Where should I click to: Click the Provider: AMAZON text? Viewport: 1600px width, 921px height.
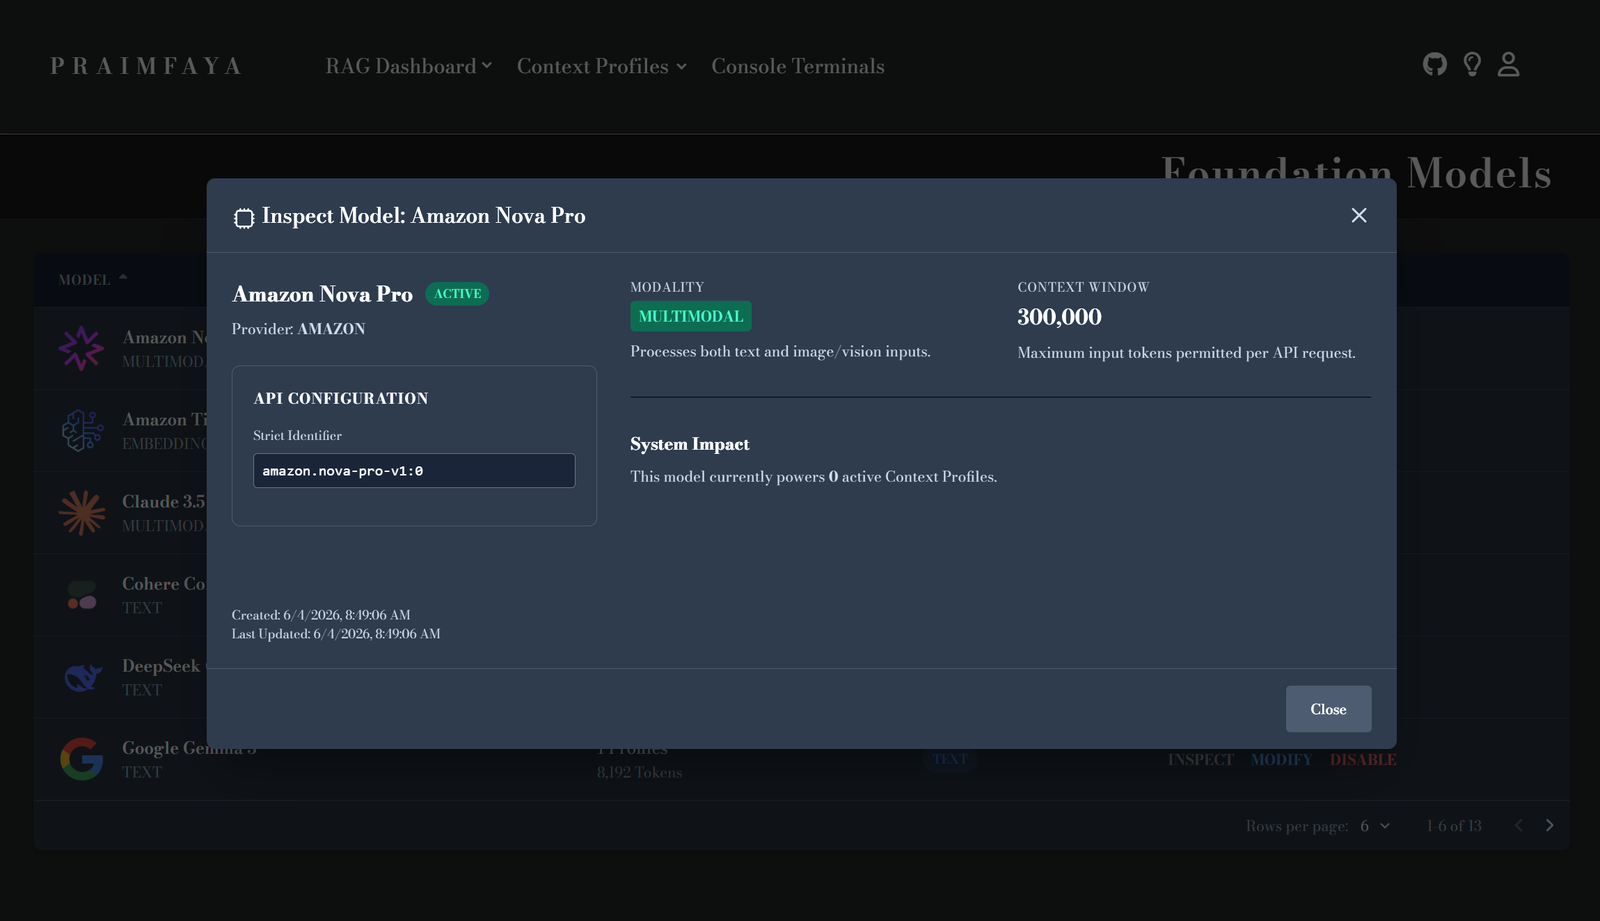tap(298, 329)
